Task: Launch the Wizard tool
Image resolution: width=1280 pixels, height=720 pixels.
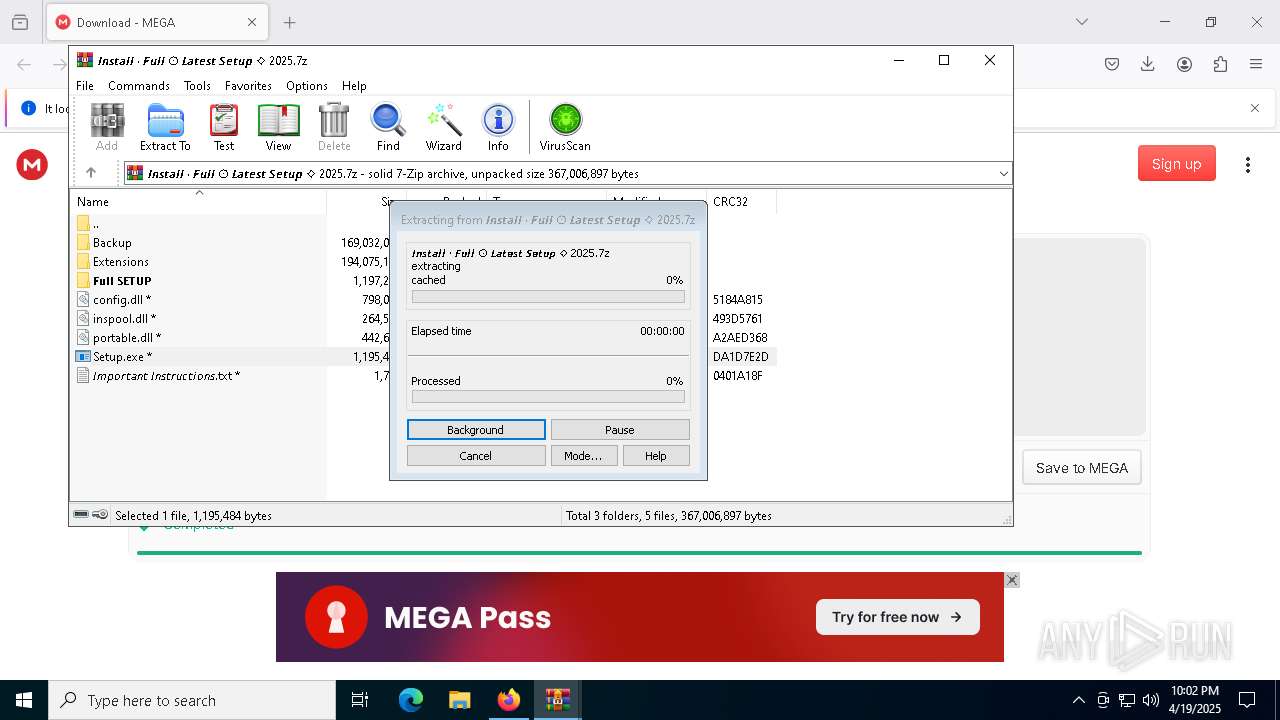Action: tap(443, 127)
